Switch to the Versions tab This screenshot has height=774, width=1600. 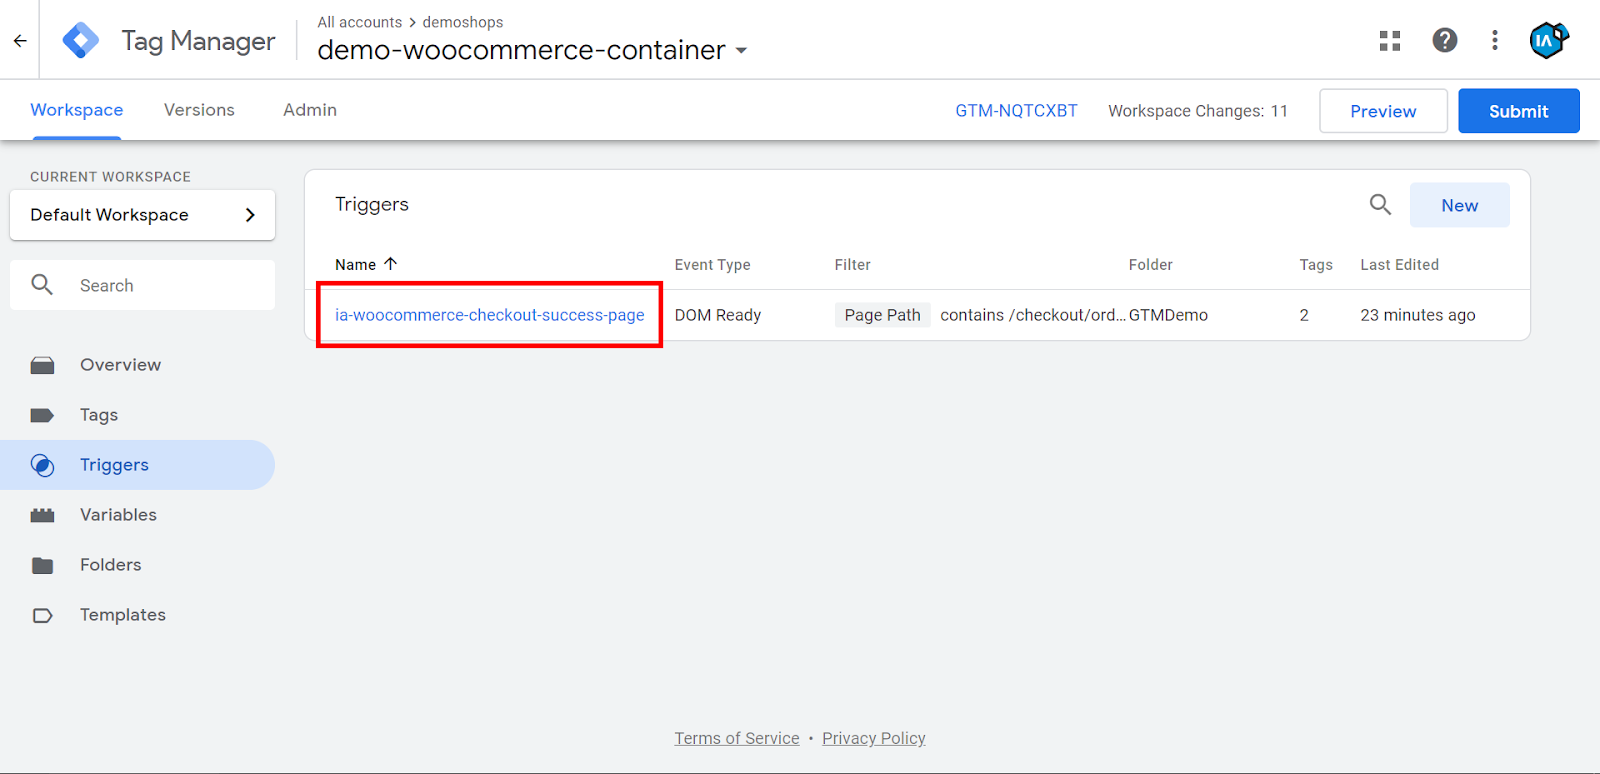(199, 110)
